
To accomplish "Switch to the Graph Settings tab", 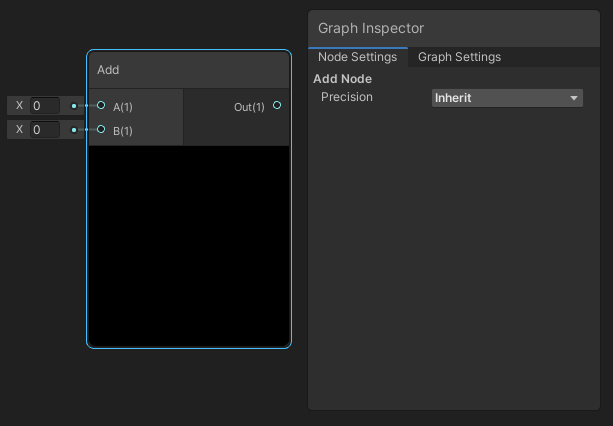I will 459,57.
